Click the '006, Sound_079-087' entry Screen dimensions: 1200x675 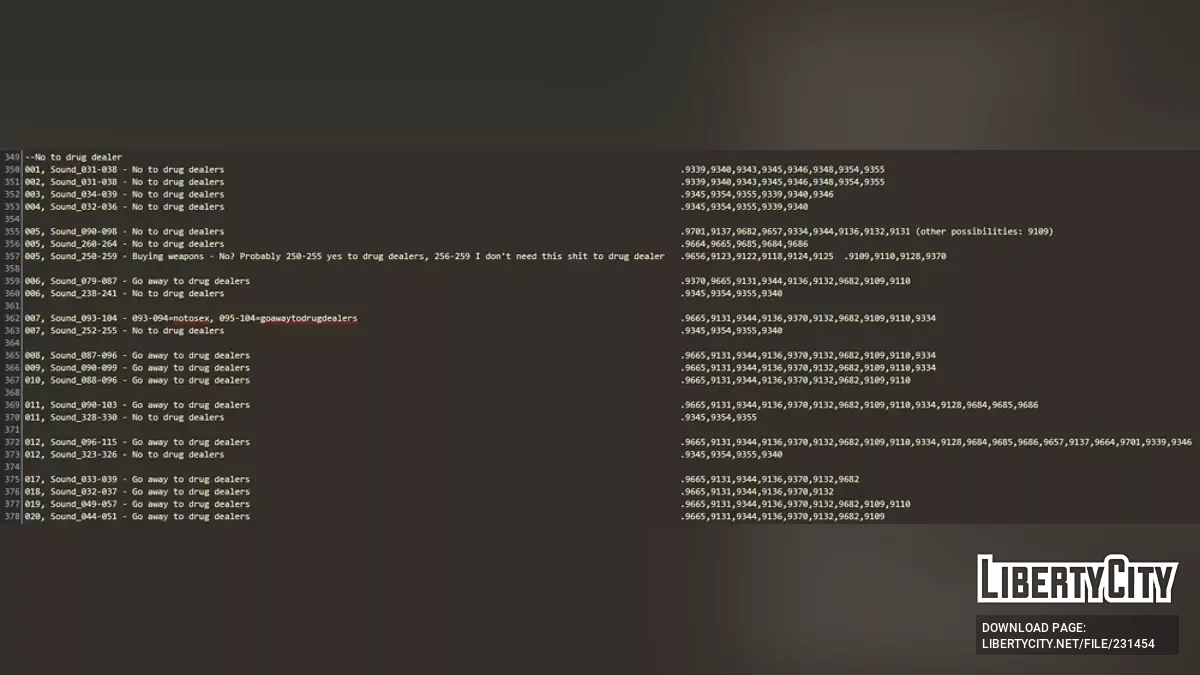tap(137, 281)
